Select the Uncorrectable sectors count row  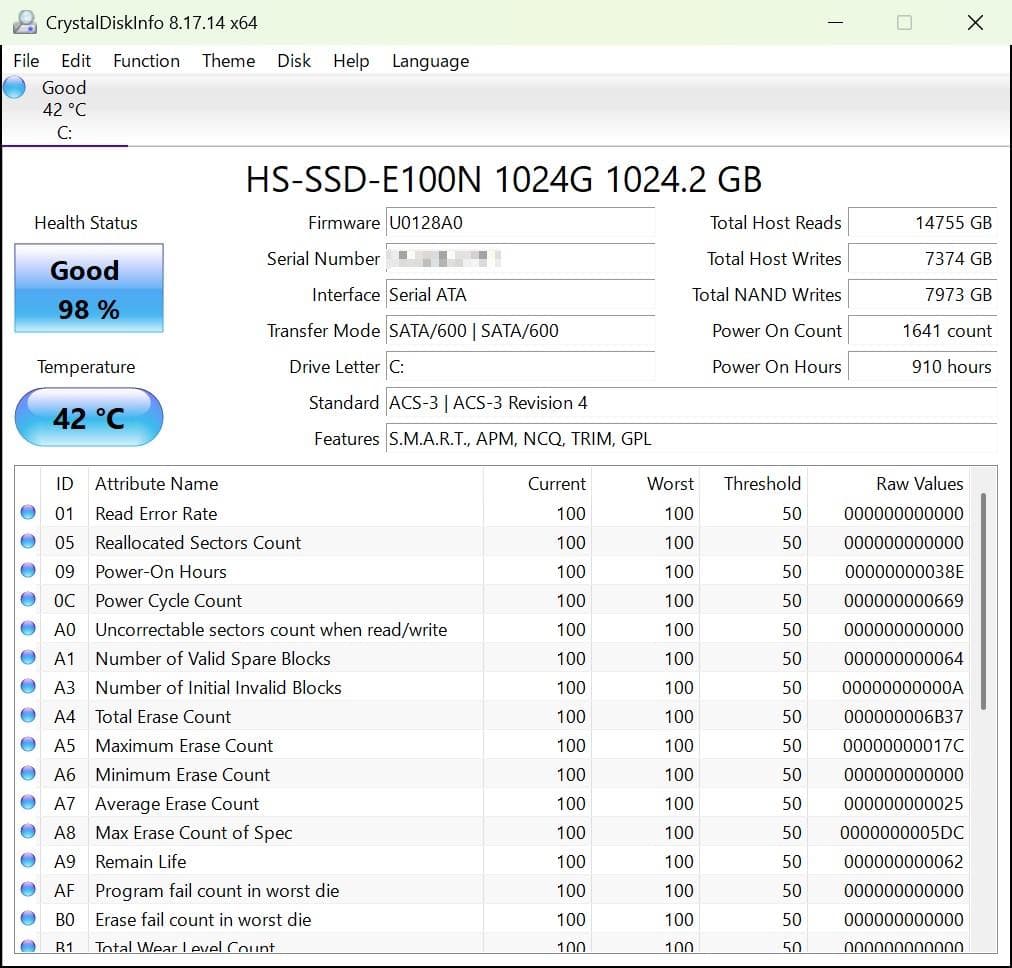point(492,630)
